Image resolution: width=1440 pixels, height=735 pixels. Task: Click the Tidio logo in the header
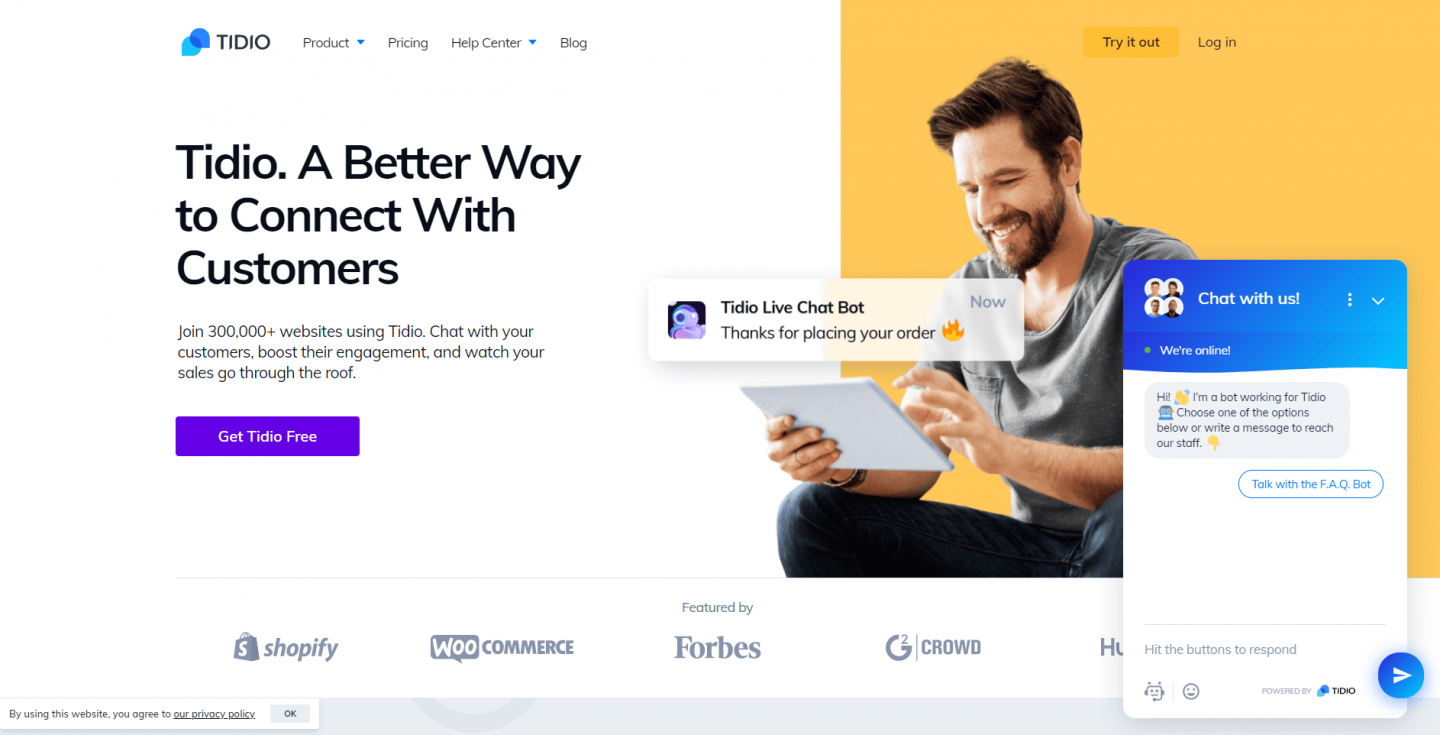point(226,42)
